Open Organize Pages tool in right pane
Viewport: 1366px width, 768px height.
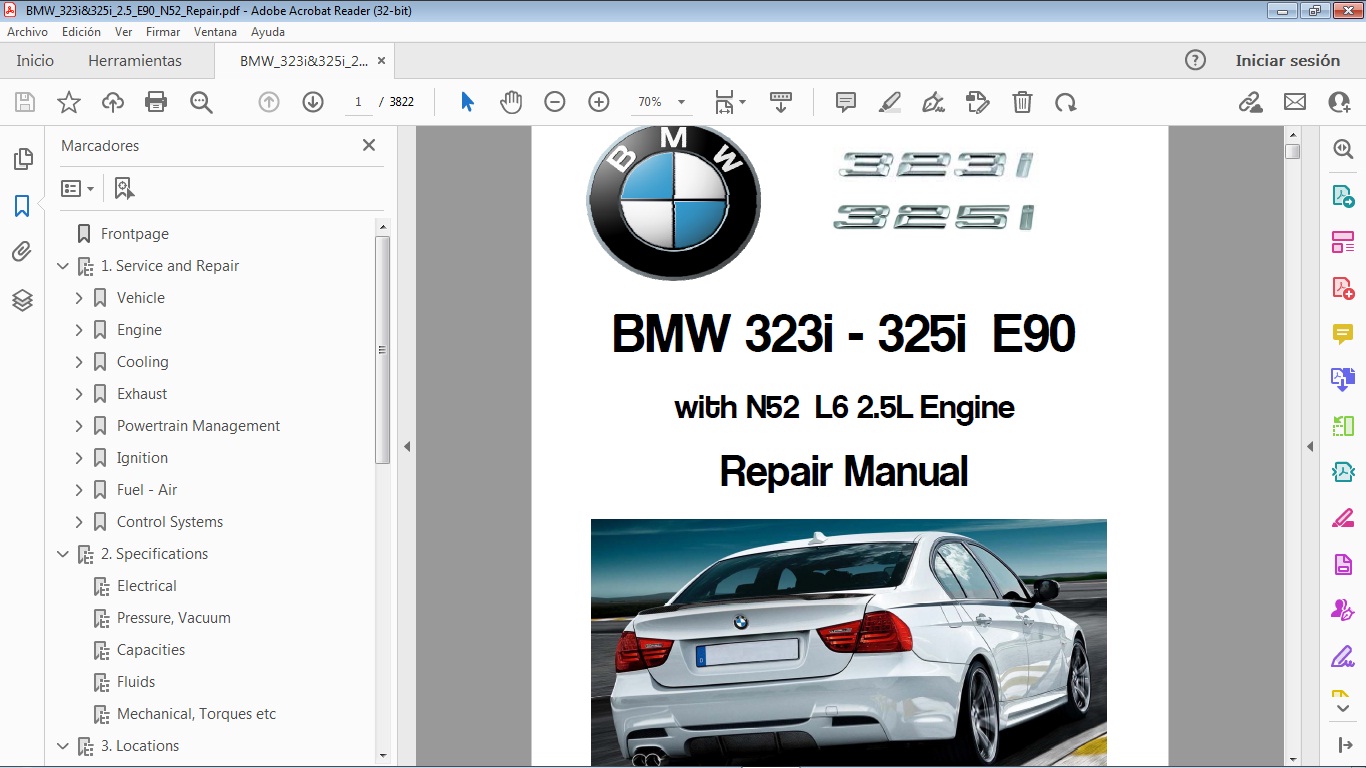click(1342, 426)
